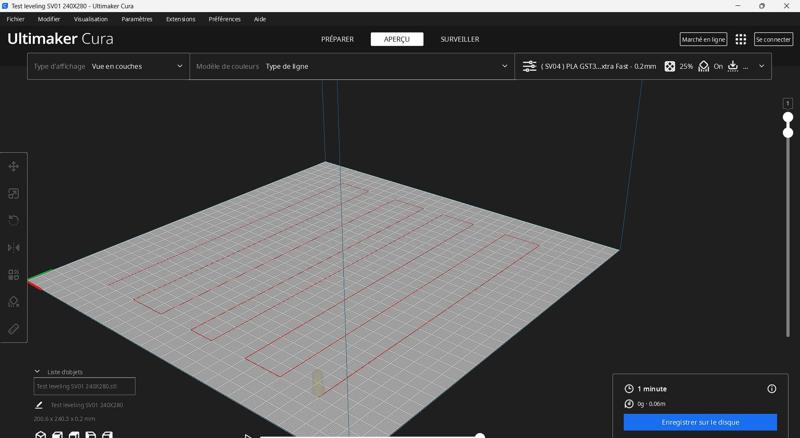Screen dimensions: 800x438
Task: Open the Modèle de couleurs dropdown
Action: click(352, 66)
